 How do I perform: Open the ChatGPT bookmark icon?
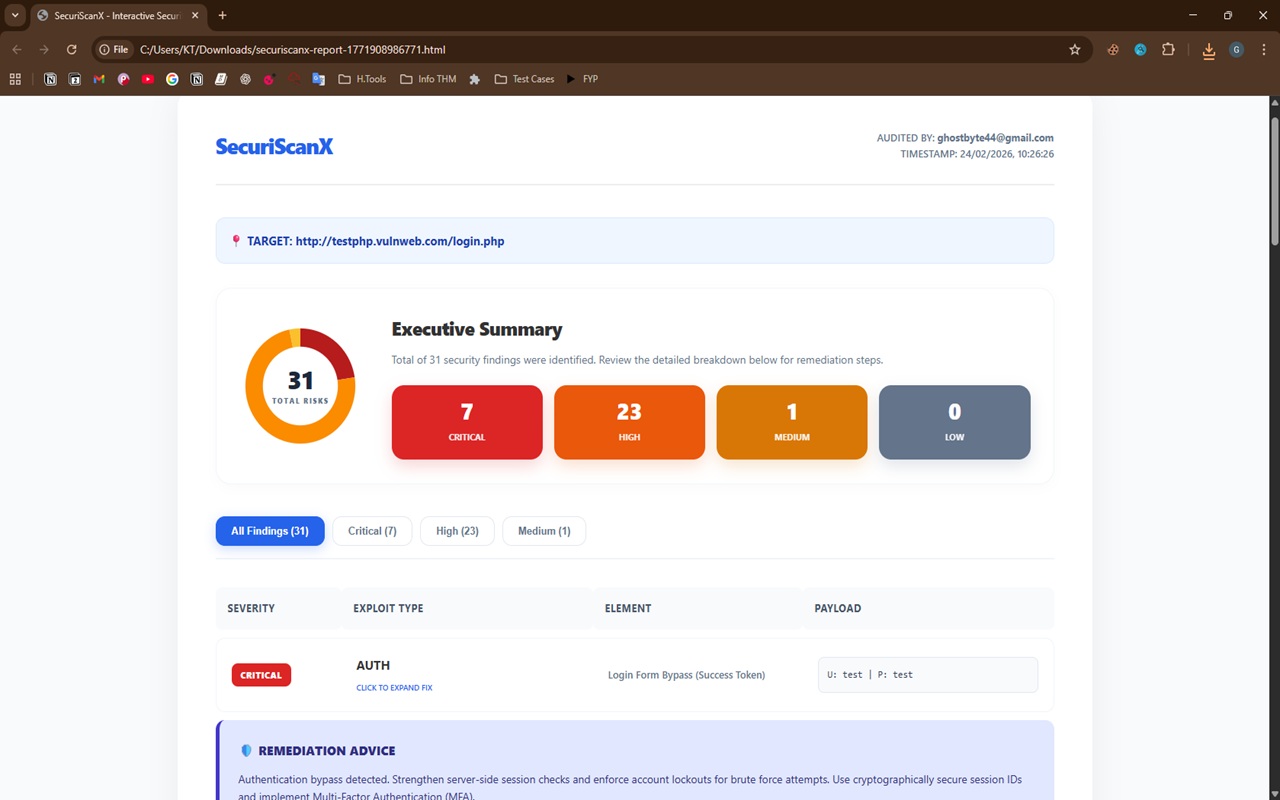(x=245, y=79)
